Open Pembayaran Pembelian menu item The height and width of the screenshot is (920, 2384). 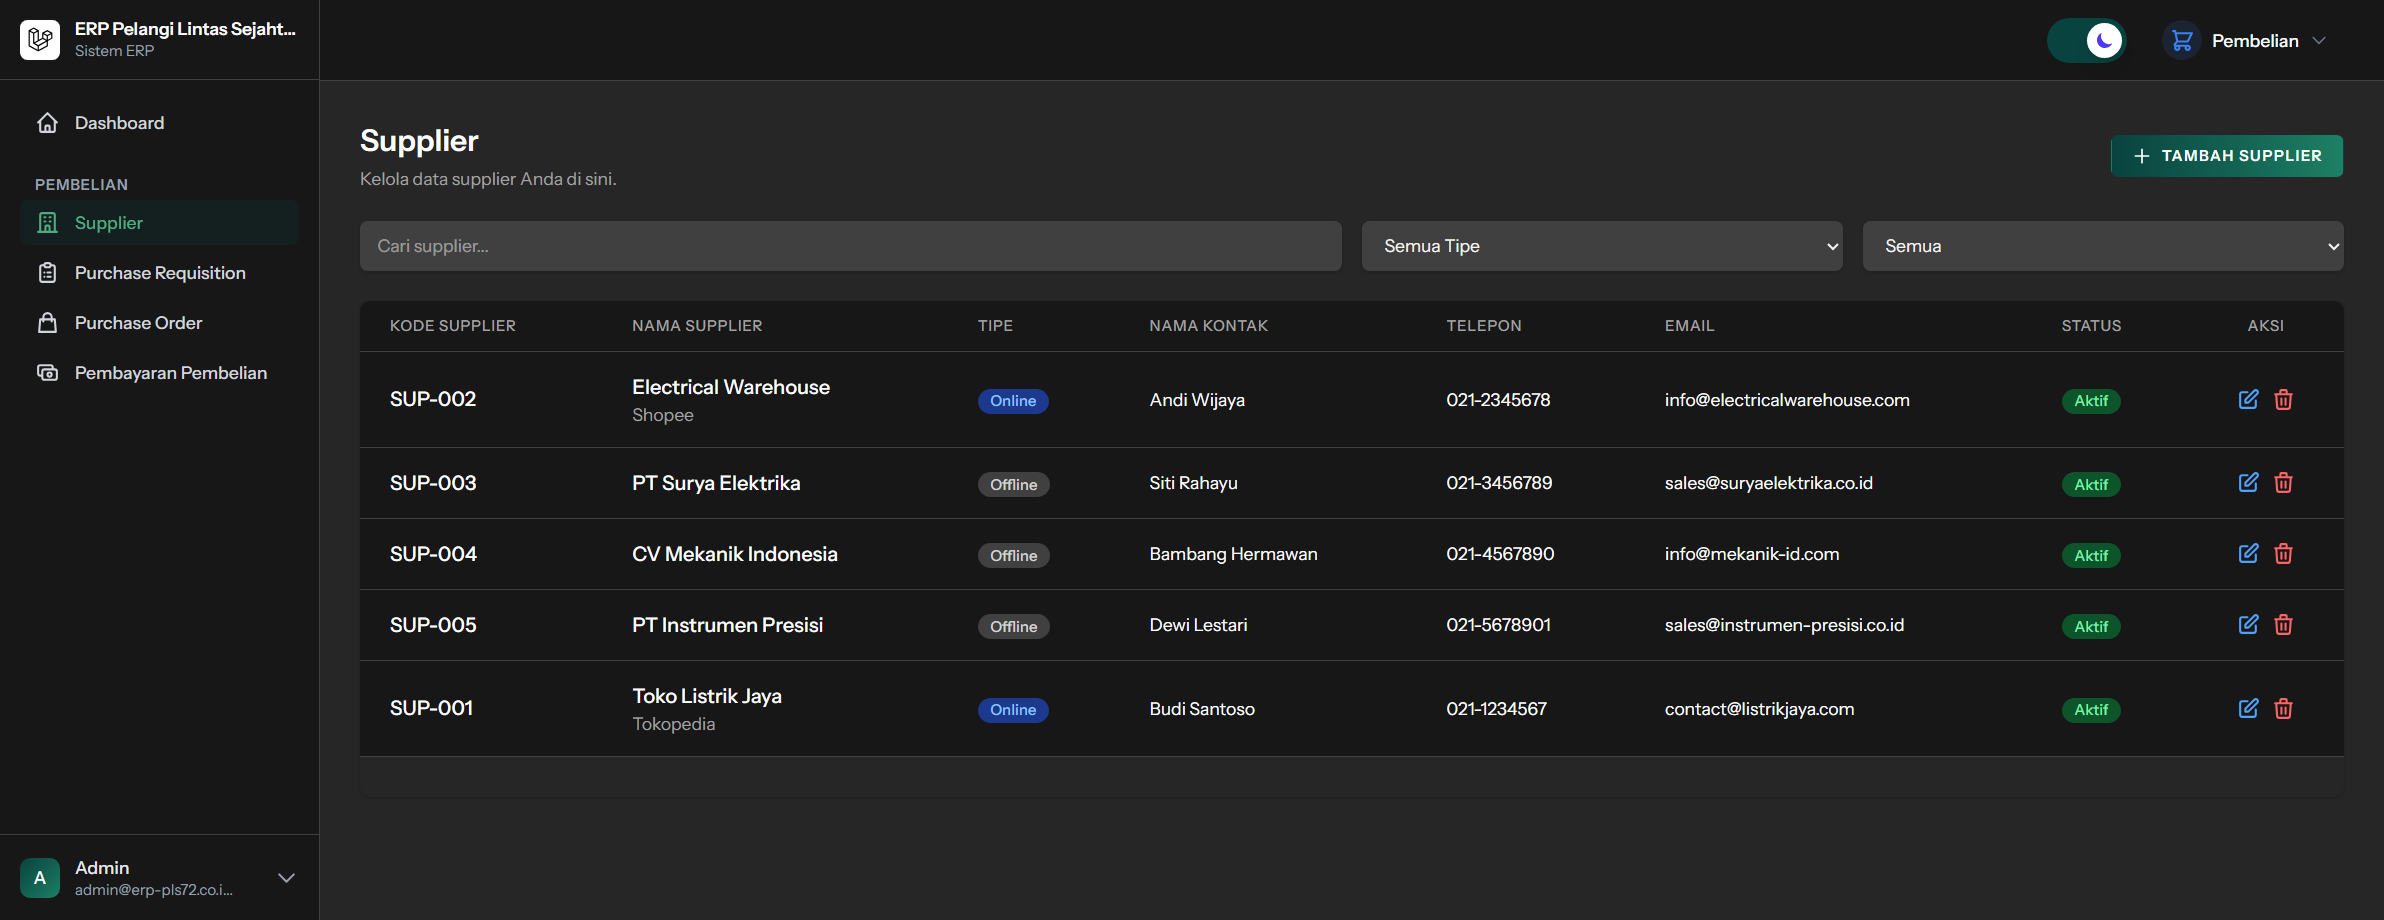pyautogui.click(x=170, y=373)
